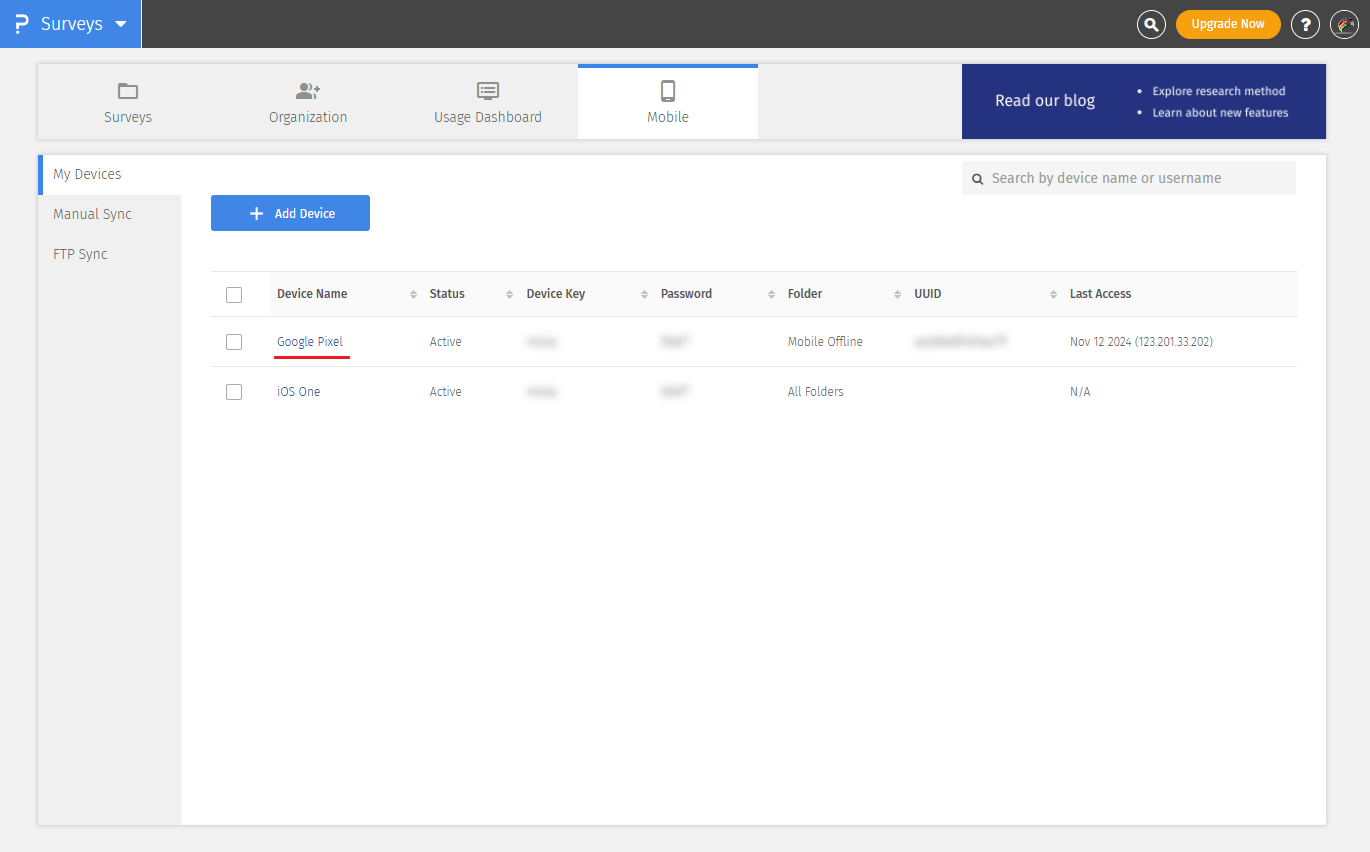Click the Mobile phone icon
1370x852 pixels.
(x=668, y=91)
